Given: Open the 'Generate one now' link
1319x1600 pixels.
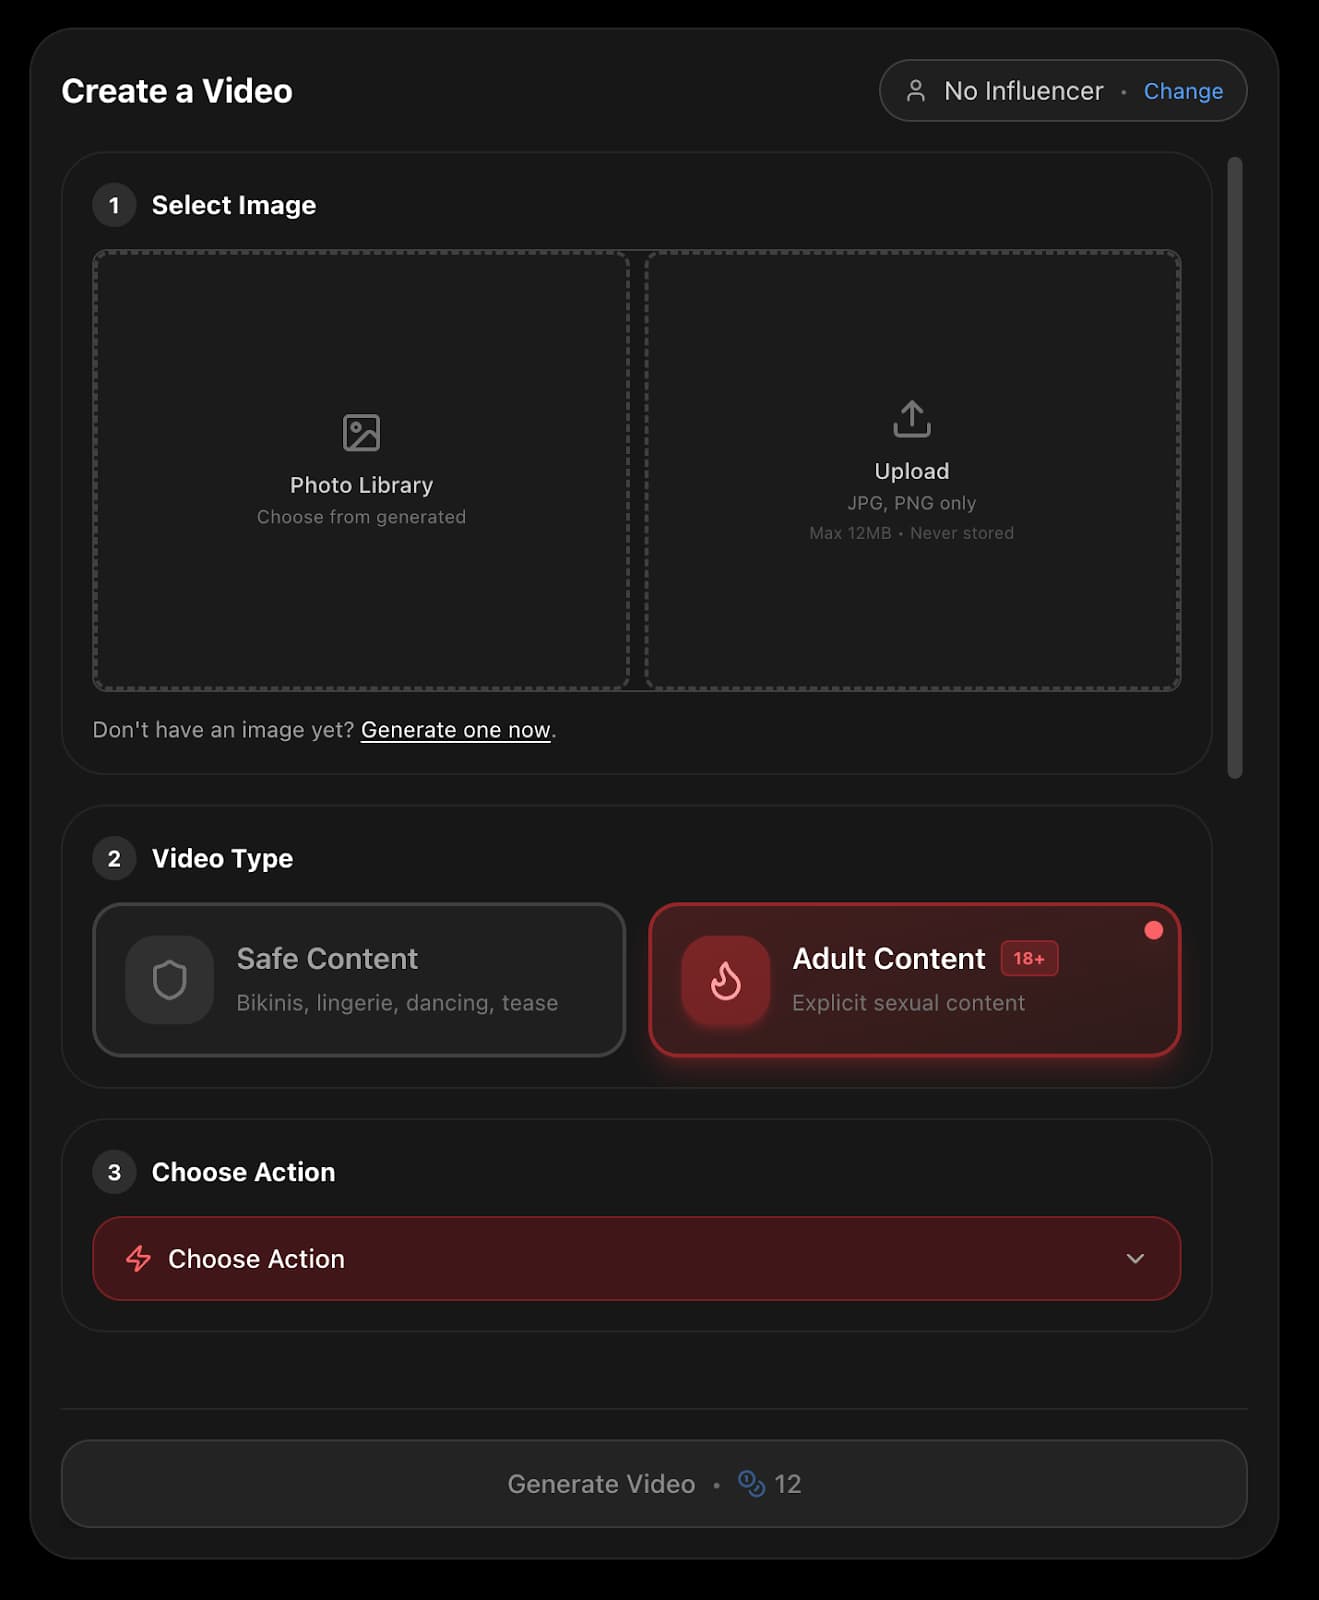Looking at the screenshot, I should (x=455, y=730).
